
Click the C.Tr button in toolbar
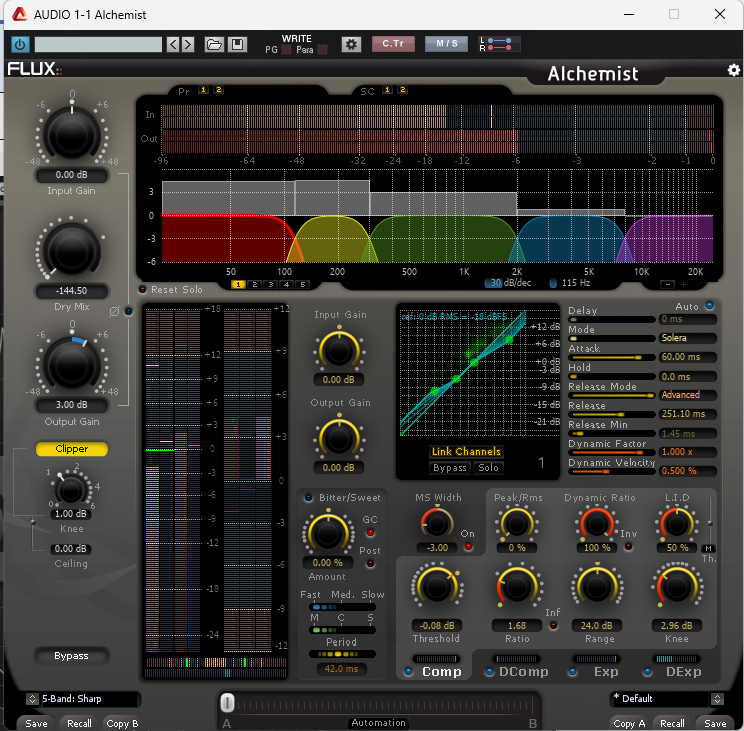coord(393,44)
